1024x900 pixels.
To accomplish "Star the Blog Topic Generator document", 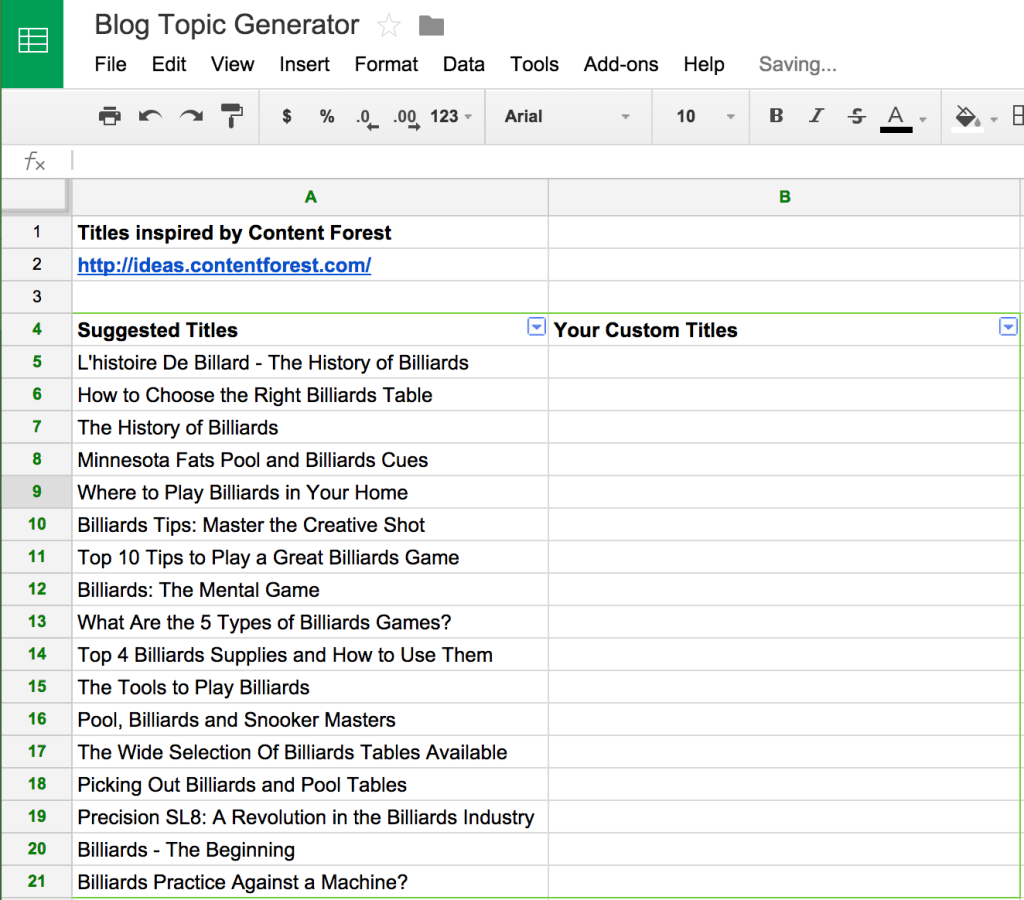I will [389, 26].
